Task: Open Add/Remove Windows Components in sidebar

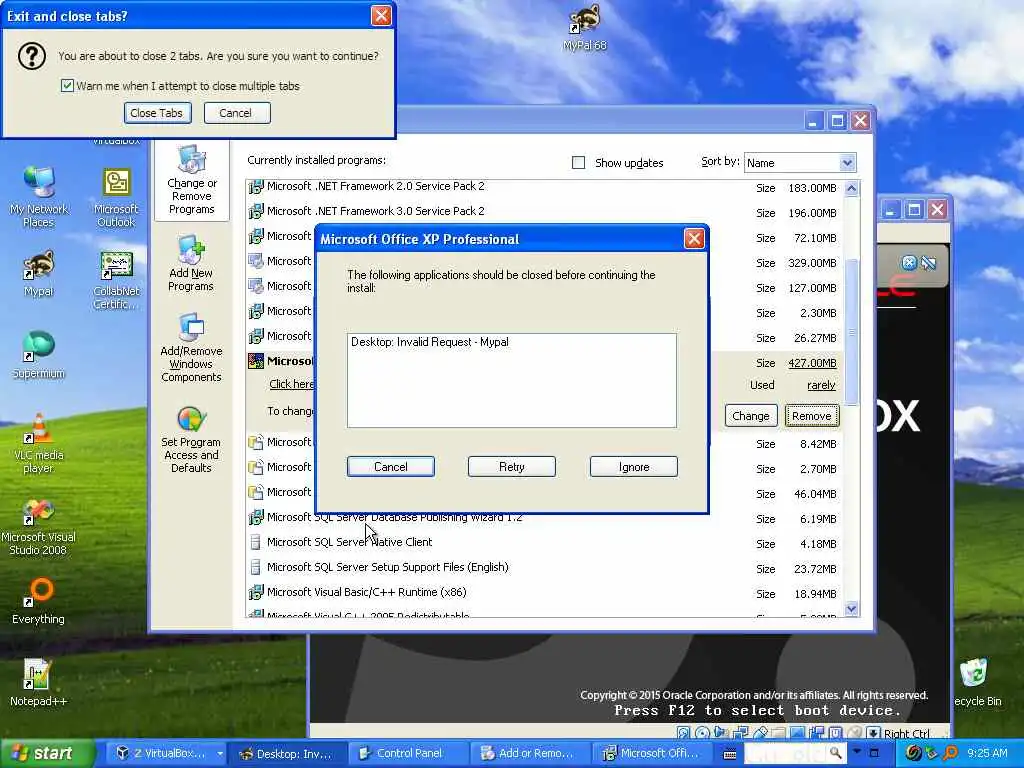Action: click(x=191, y=347)
